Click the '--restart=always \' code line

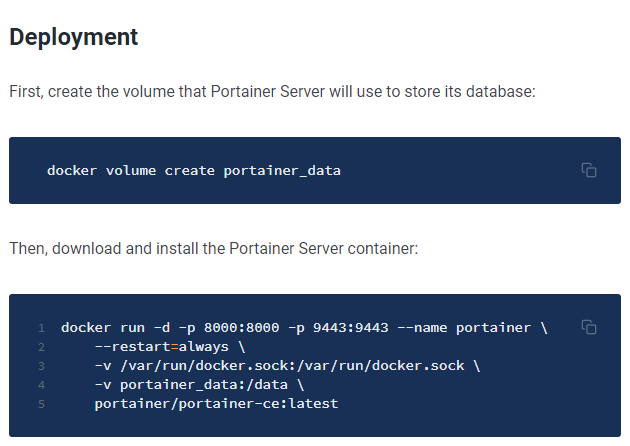pyautogui.click(x=170, y=346)
